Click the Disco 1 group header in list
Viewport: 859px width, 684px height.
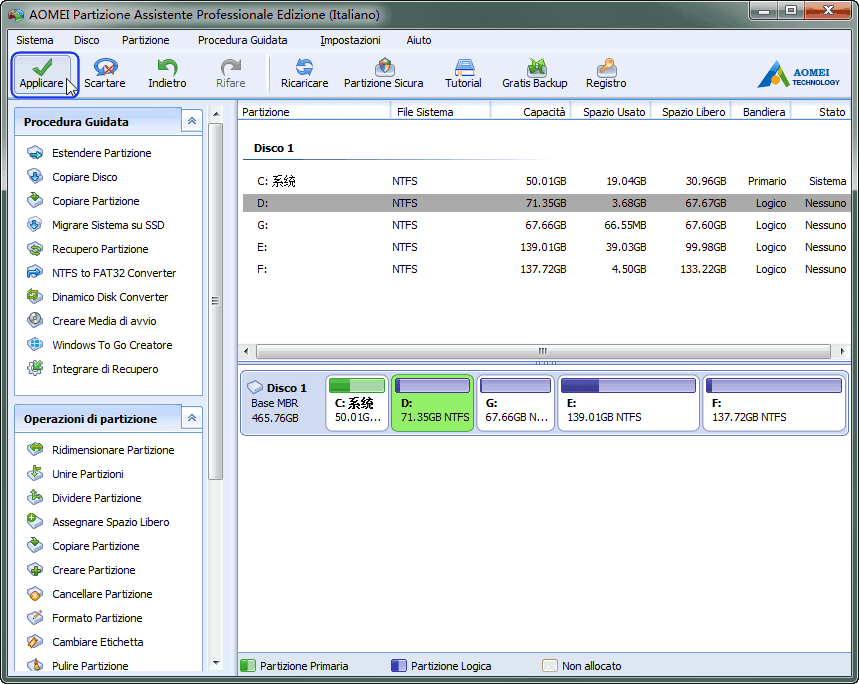(x=273, y=148)
